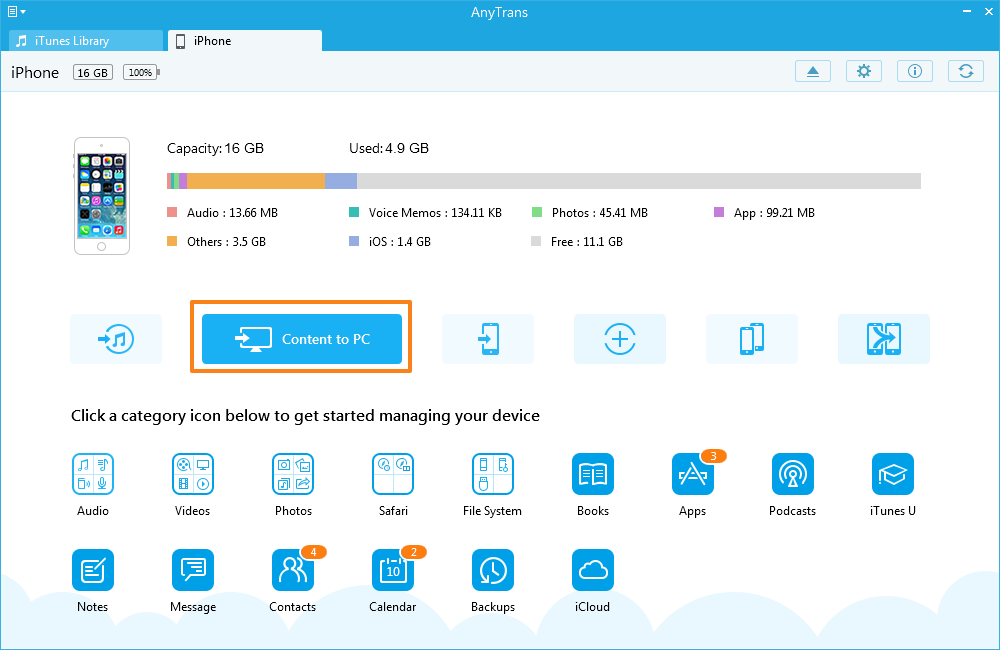1000x650 pixels.
Task: Open the Videos category
Action: (193, 474)
